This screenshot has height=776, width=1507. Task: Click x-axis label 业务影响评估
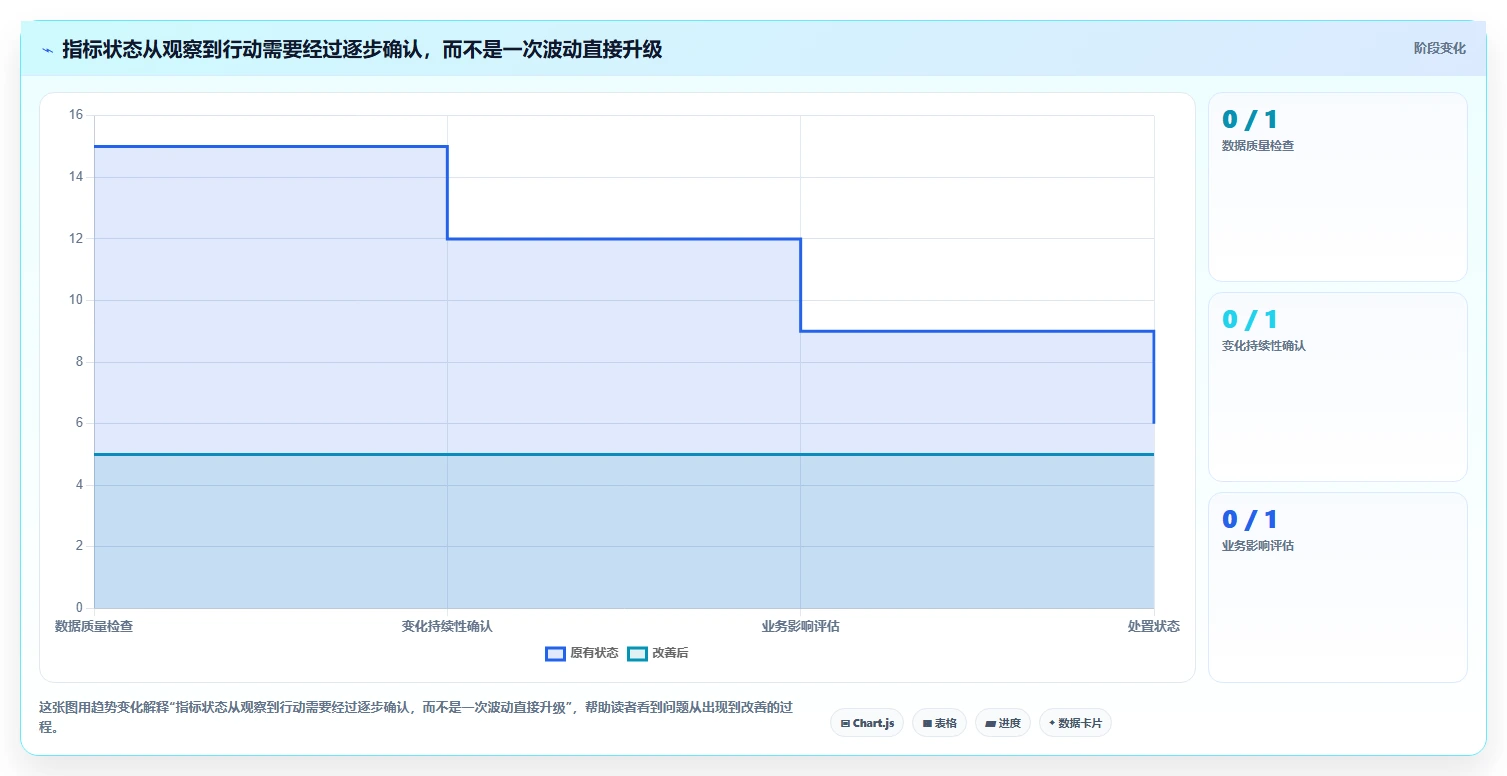800,627
